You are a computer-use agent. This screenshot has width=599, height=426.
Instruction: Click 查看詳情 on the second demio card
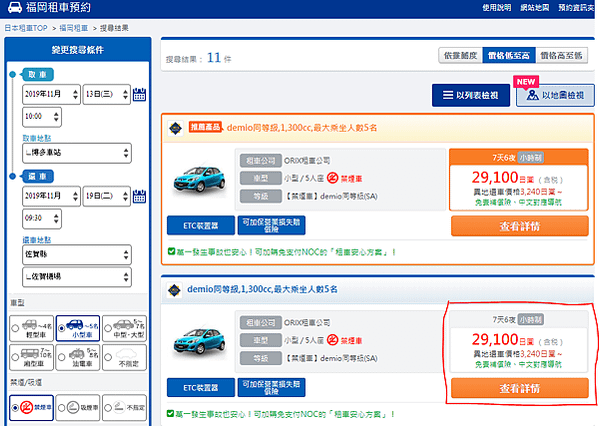pyautogui.click(x=520, y=388)
